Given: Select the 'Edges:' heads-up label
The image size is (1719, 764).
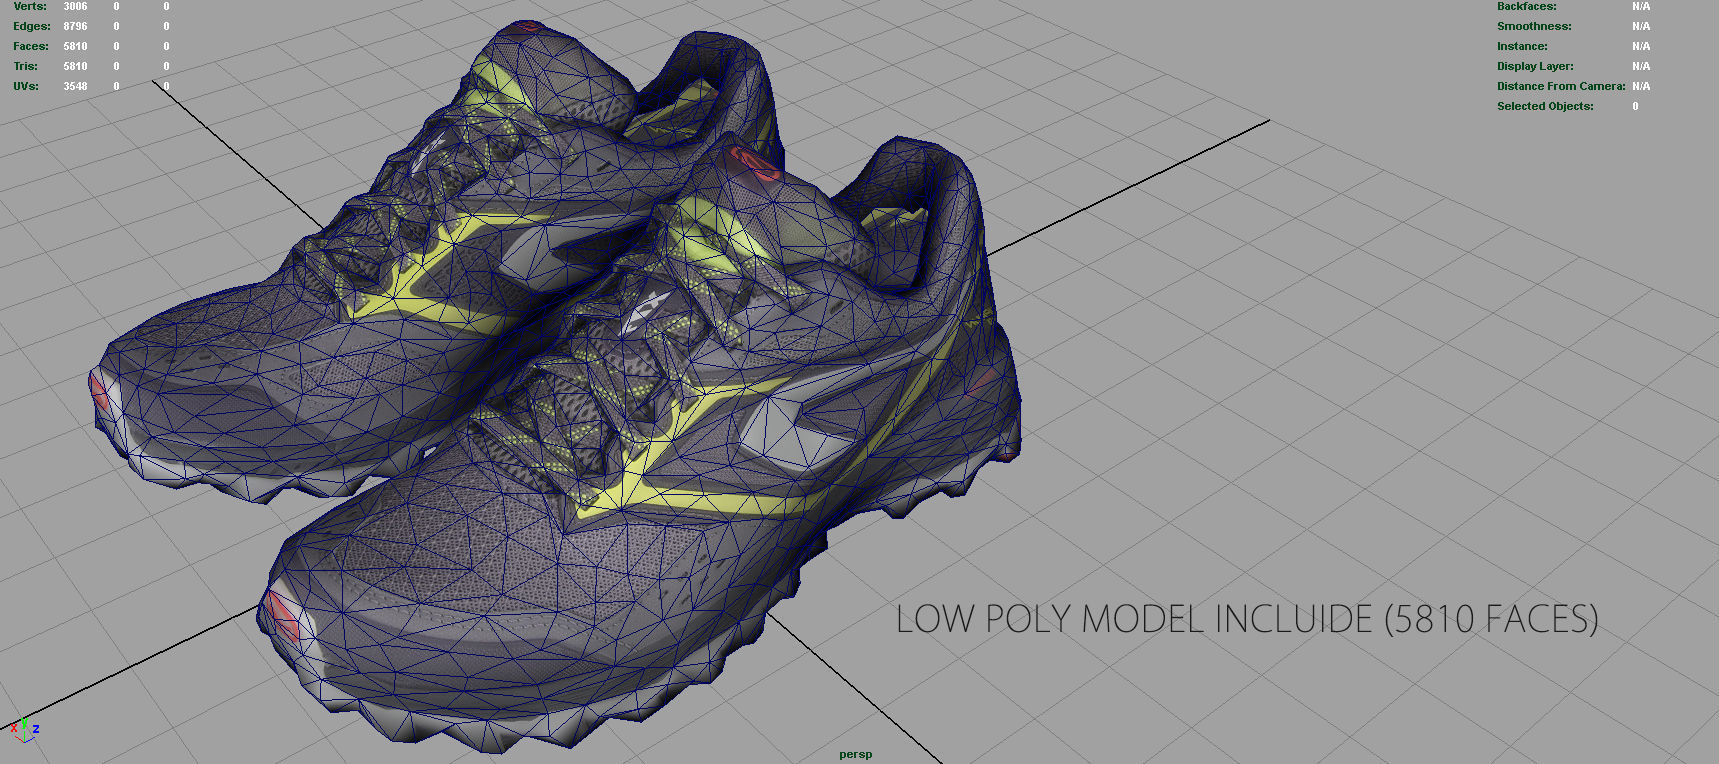Looking at the screenshot, I should pyautogui.click(x=32, y=26).
